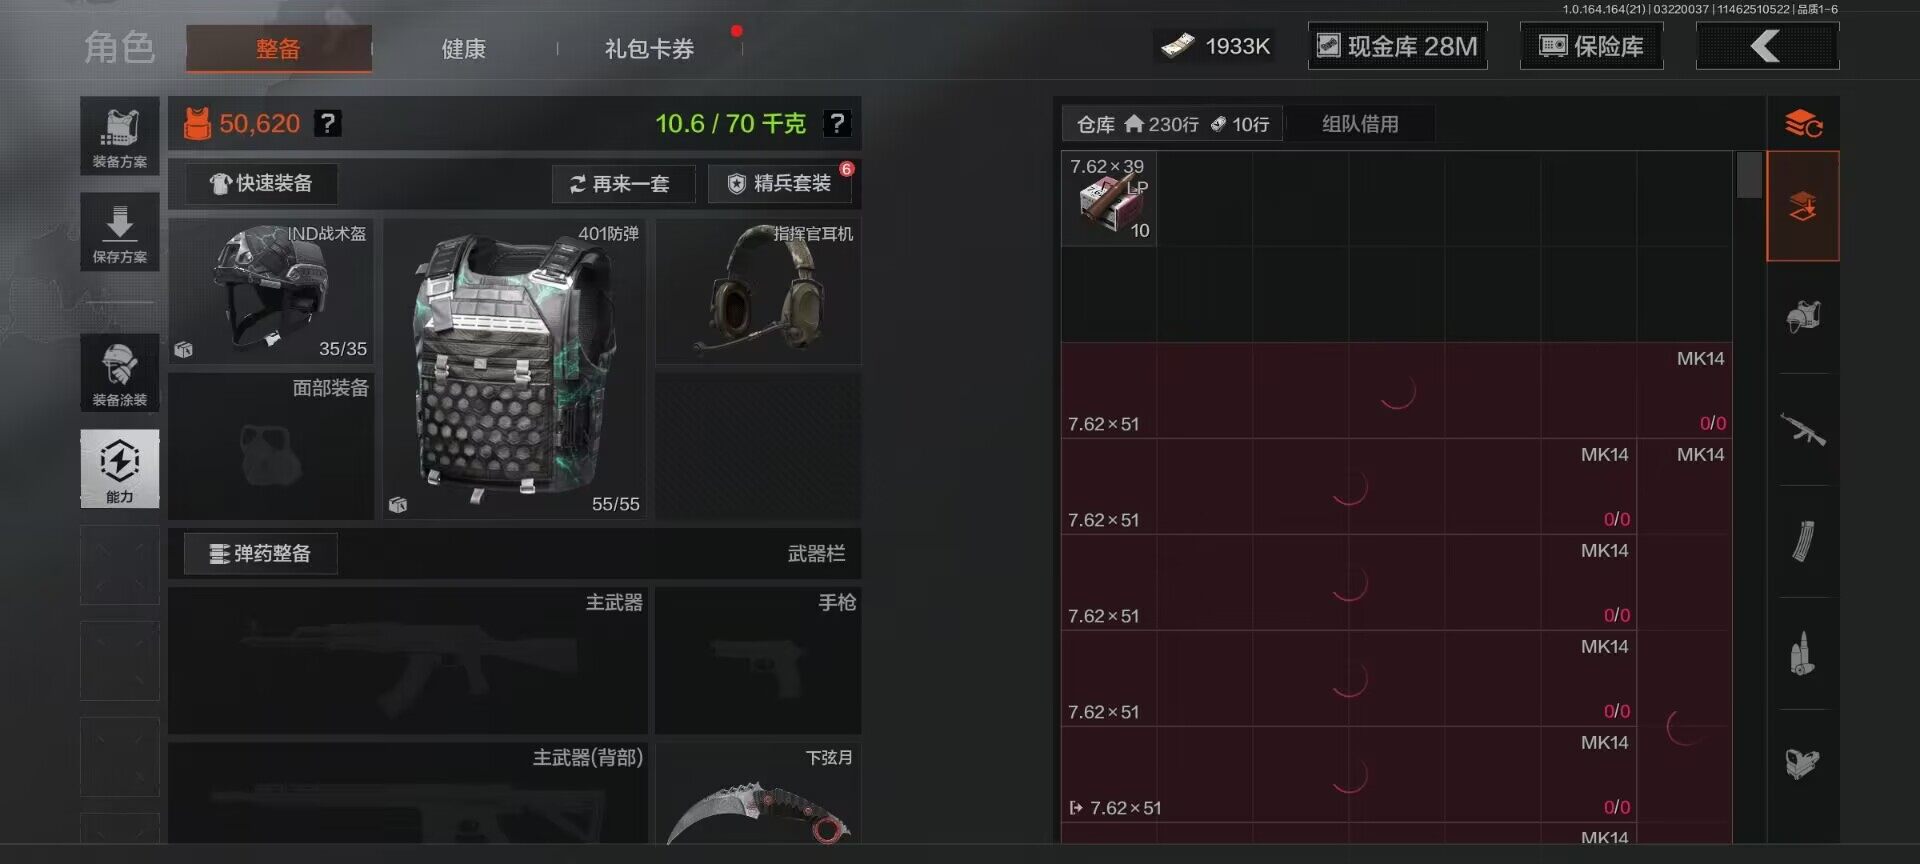Open the 装备涂装 skin icon
The height and width of the screenshot is (864, 1920).
pos(120,373)
